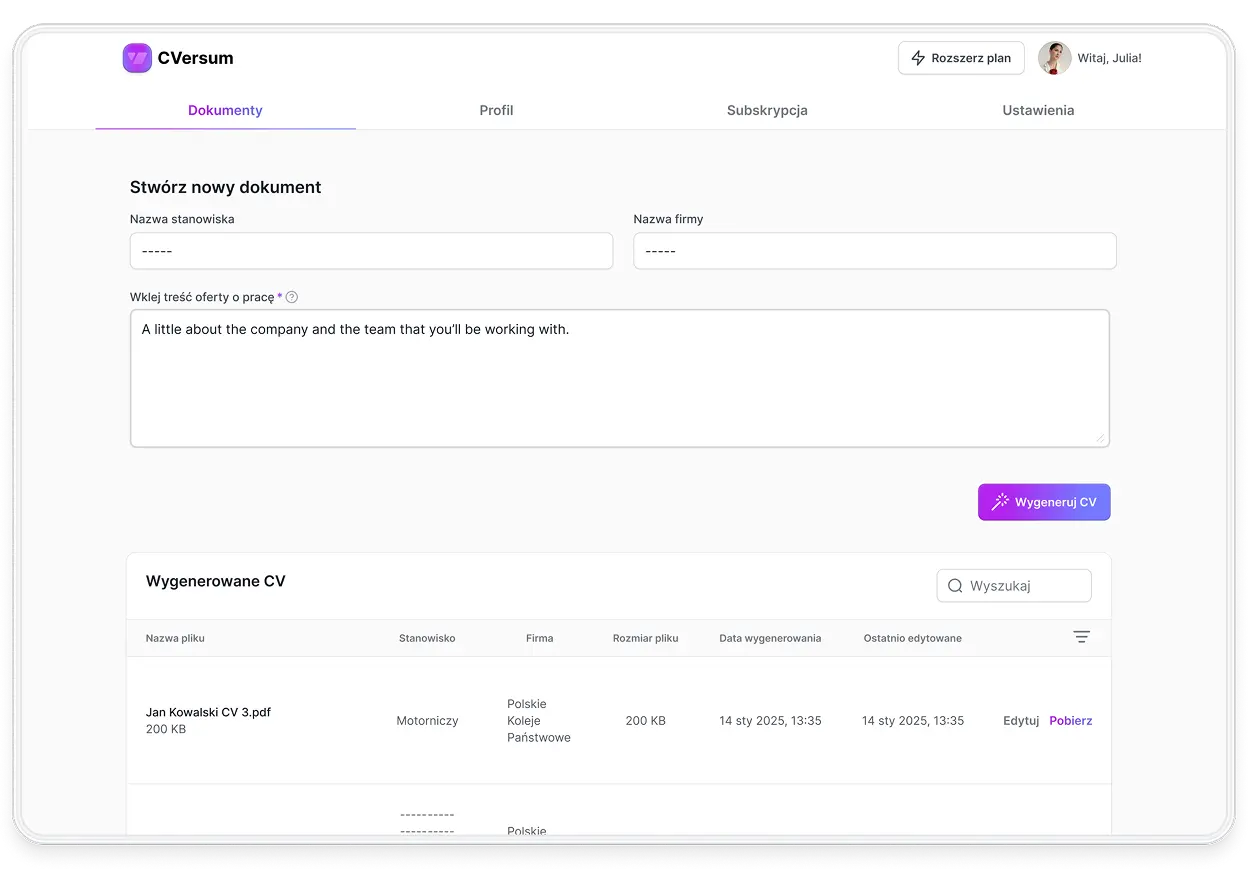
Task: Click Edytuj for Jan Kowalski CV 3.pdf
Action: click(x=1021, y=721)
